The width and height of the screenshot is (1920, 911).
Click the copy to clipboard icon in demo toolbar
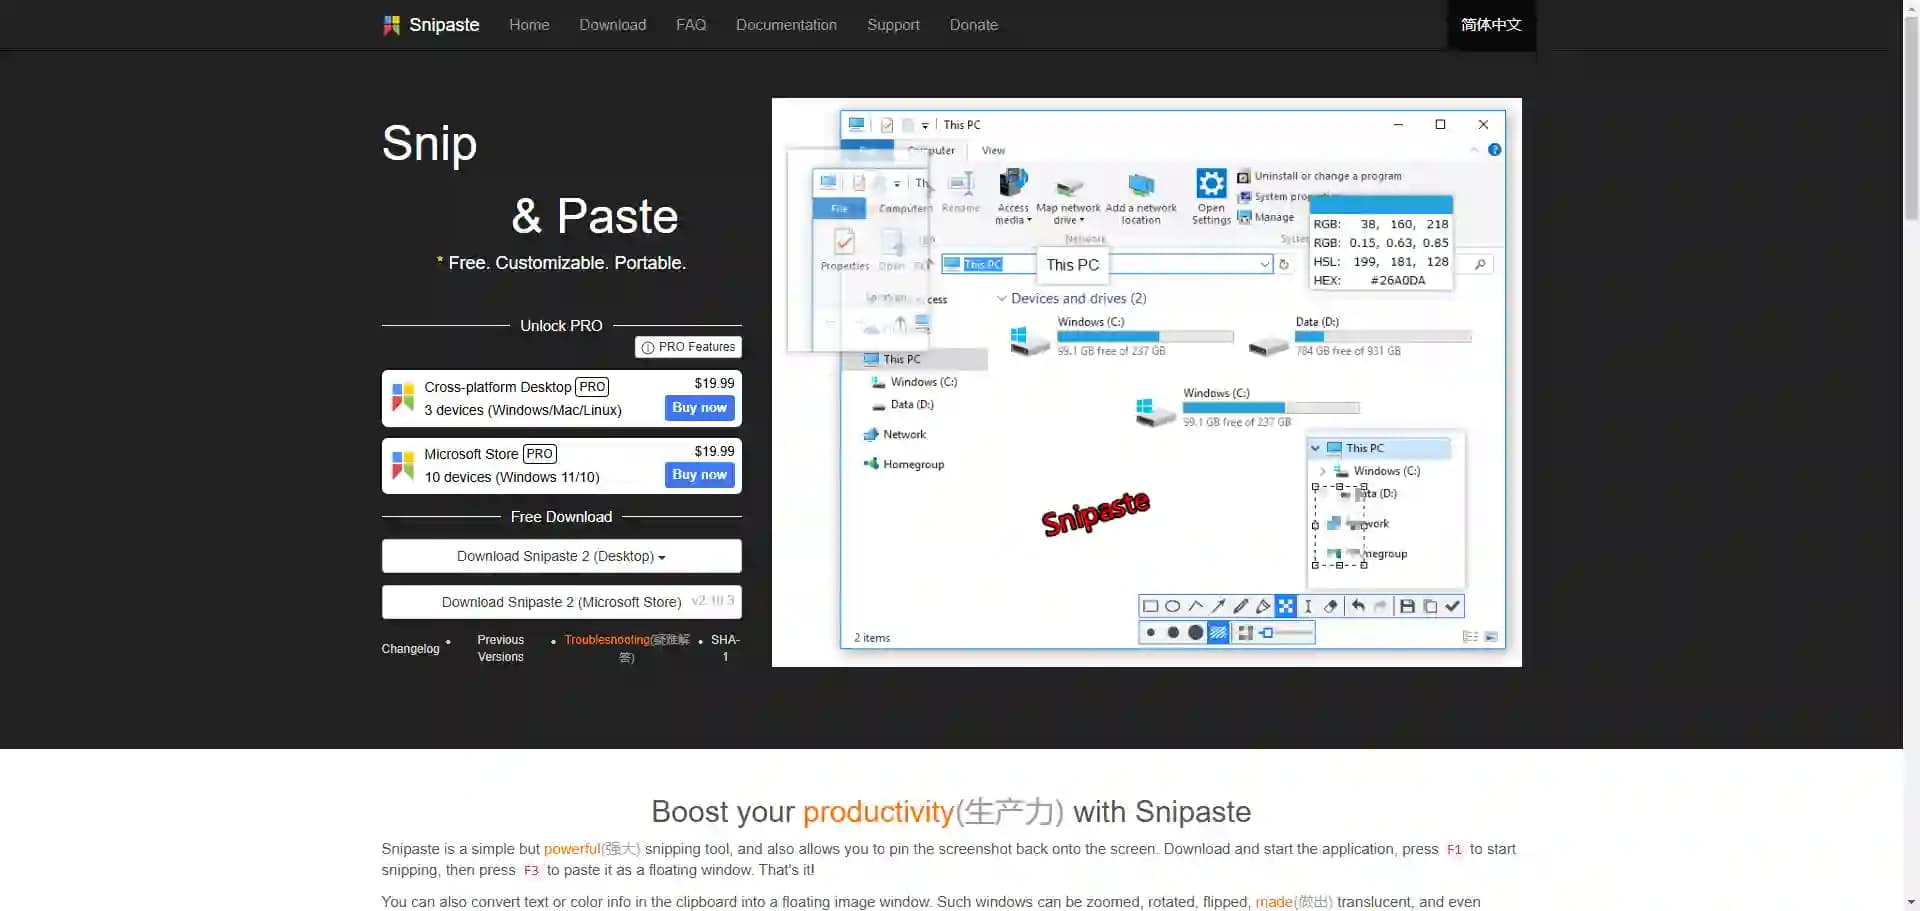pos(1430,606)
